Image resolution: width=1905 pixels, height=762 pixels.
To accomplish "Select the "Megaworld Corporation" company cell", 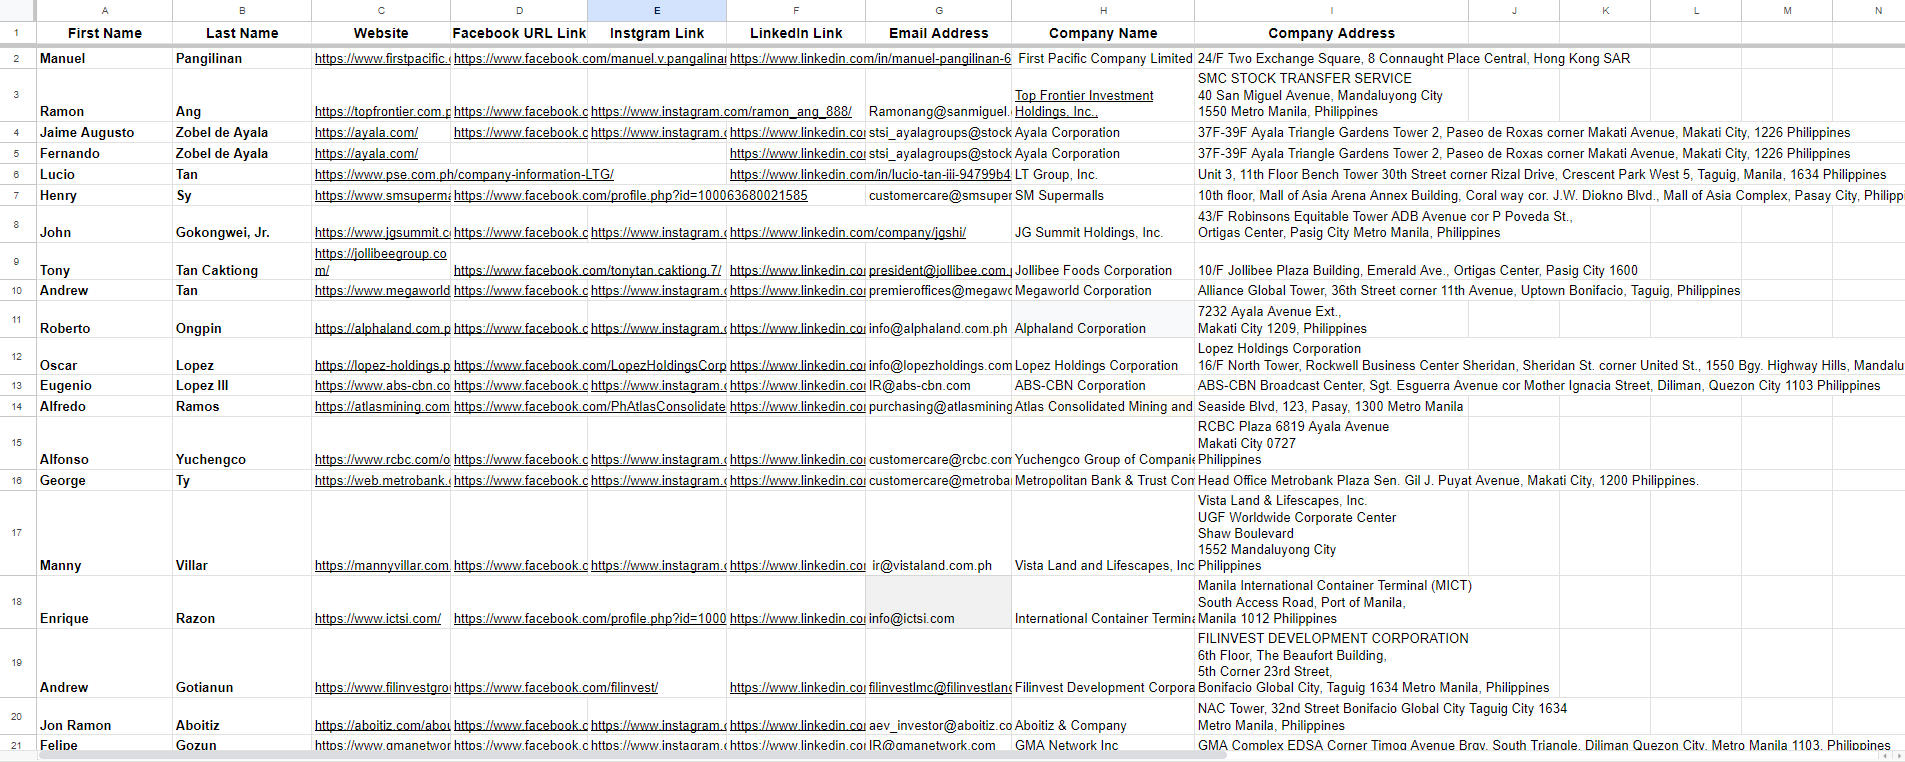I will tap(1103, 291).
